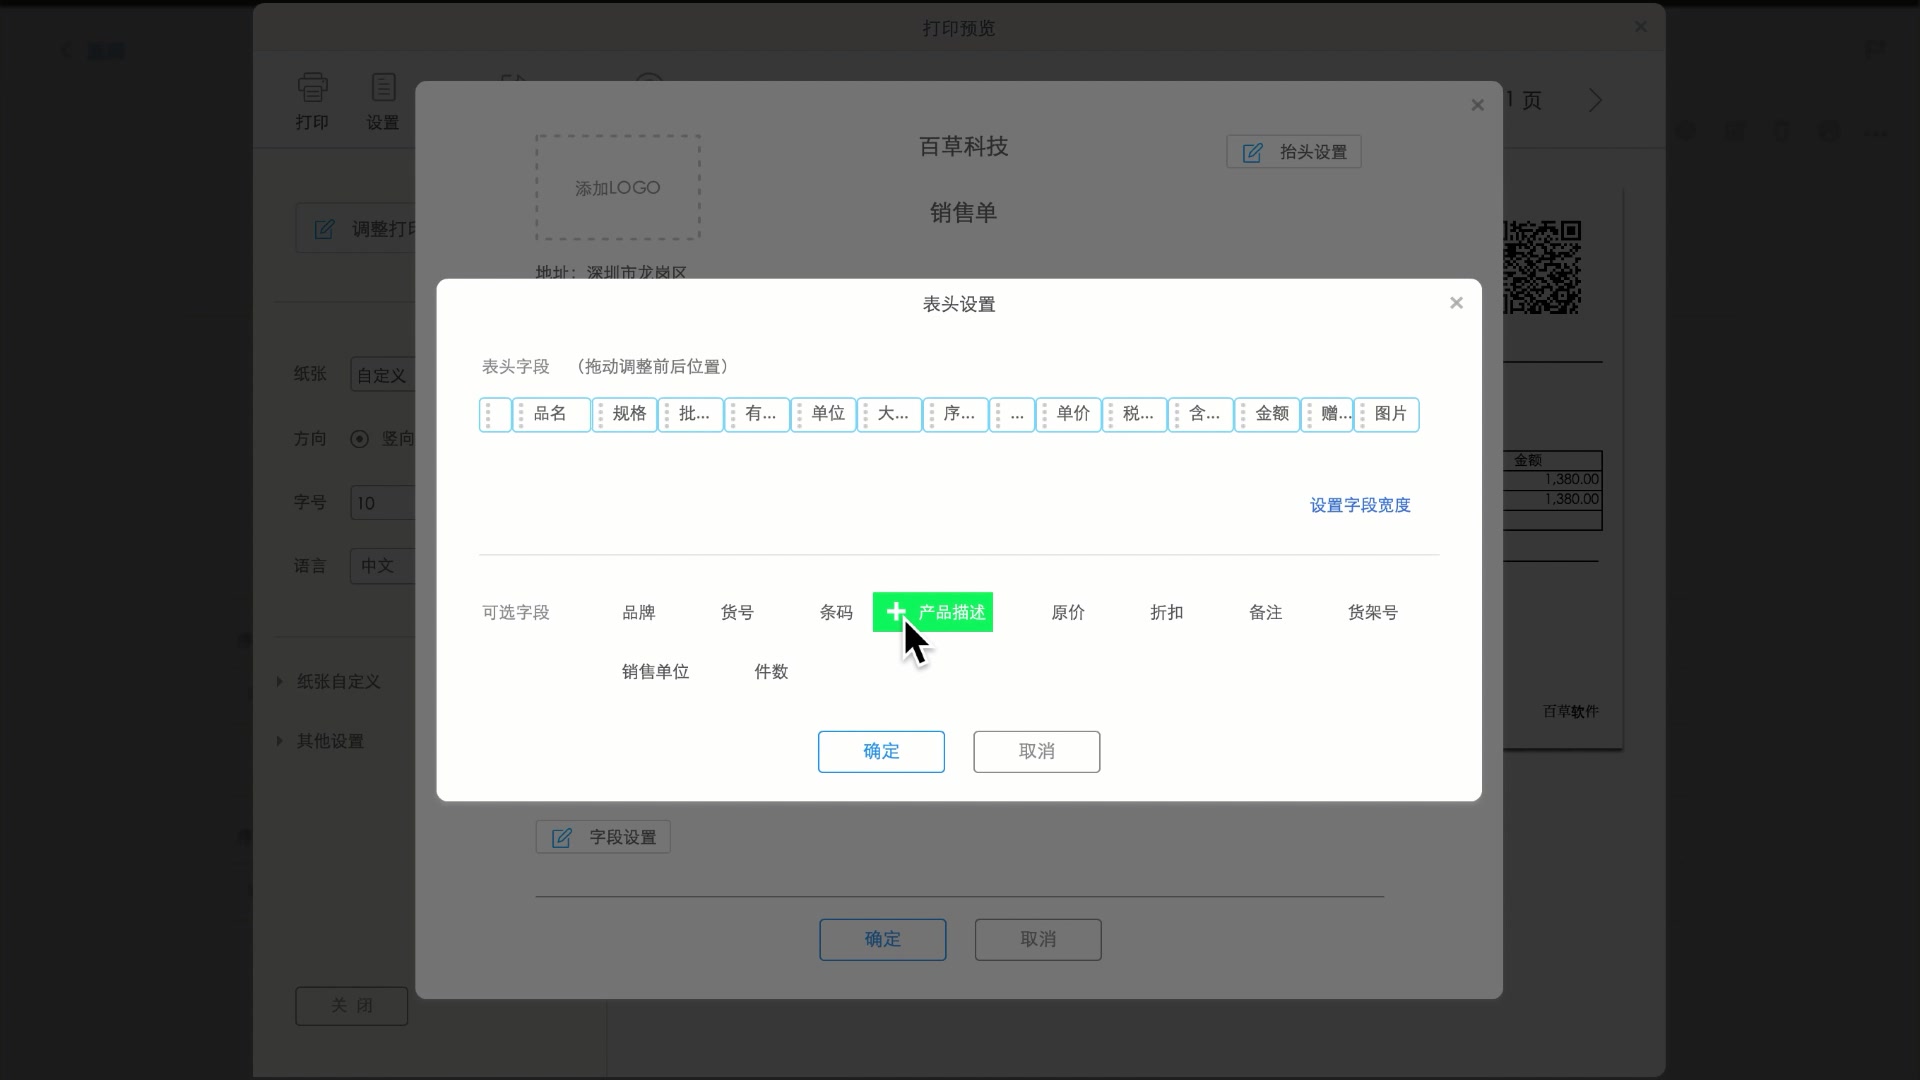
Task: Click the 调整打印 edit button
Action: 356,229
